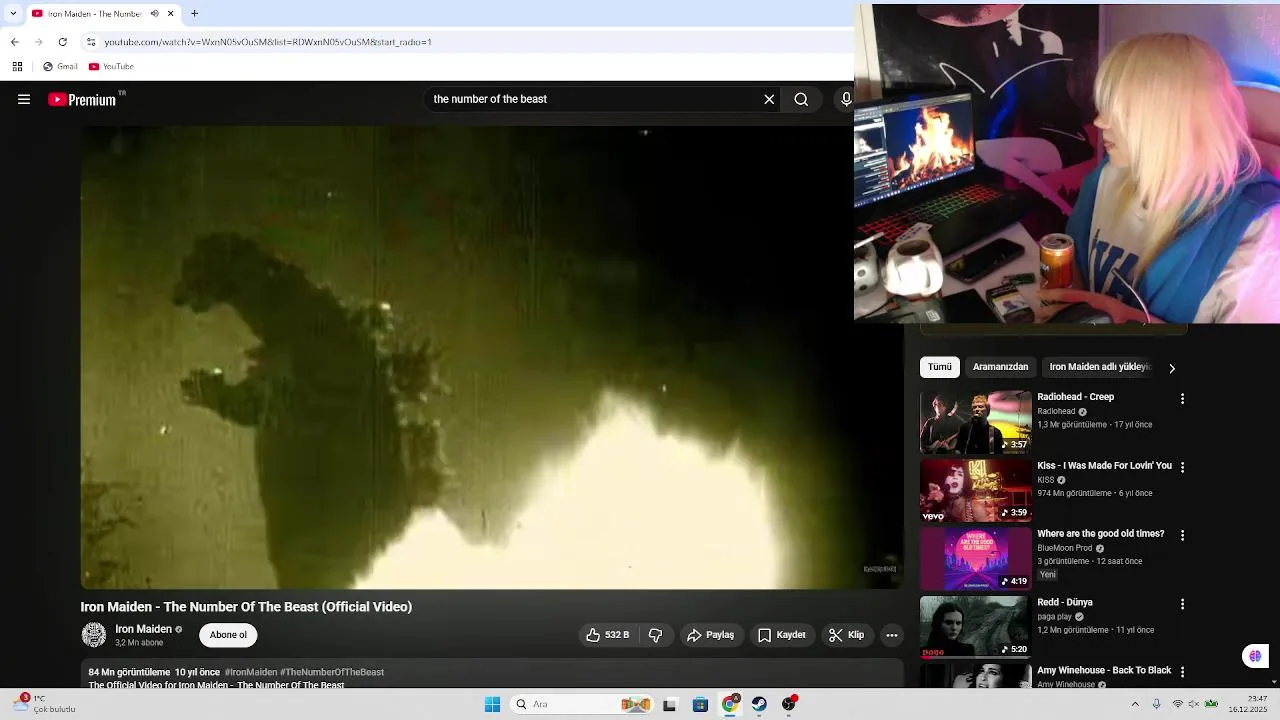
Task: Open Steam from the taskbar
Action: click(760, 704)
